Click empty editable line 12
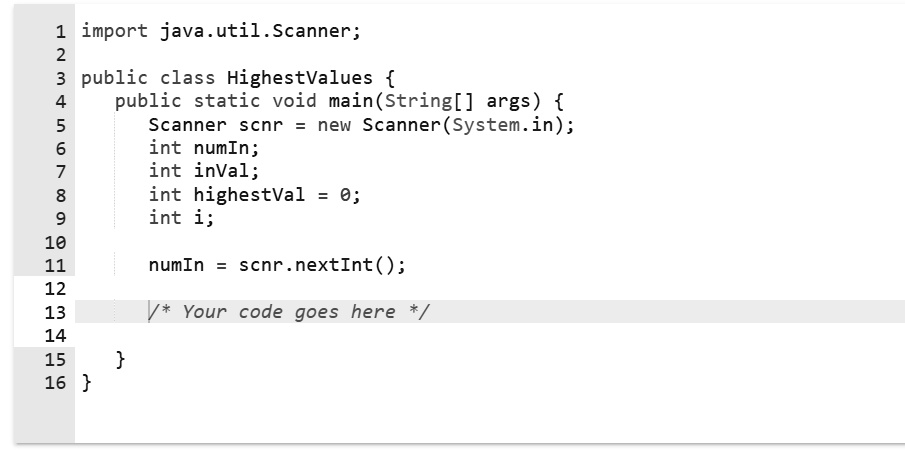 coord(489,288)
